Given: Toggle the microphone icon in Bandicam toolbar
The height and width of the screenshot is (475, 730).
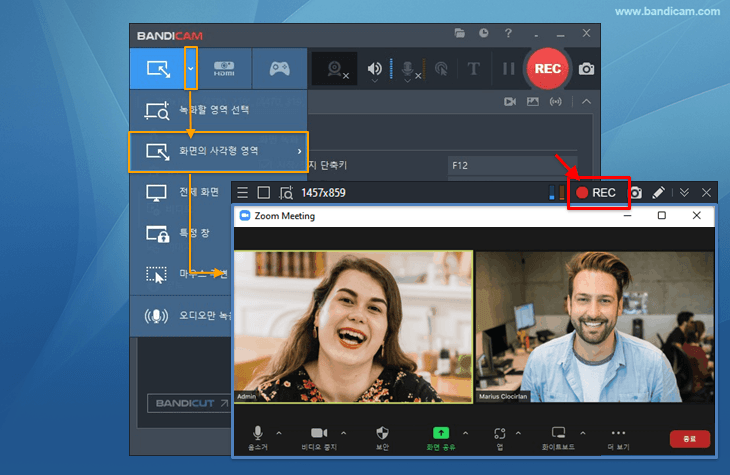Looking at the screenshot, I should 408,69.
